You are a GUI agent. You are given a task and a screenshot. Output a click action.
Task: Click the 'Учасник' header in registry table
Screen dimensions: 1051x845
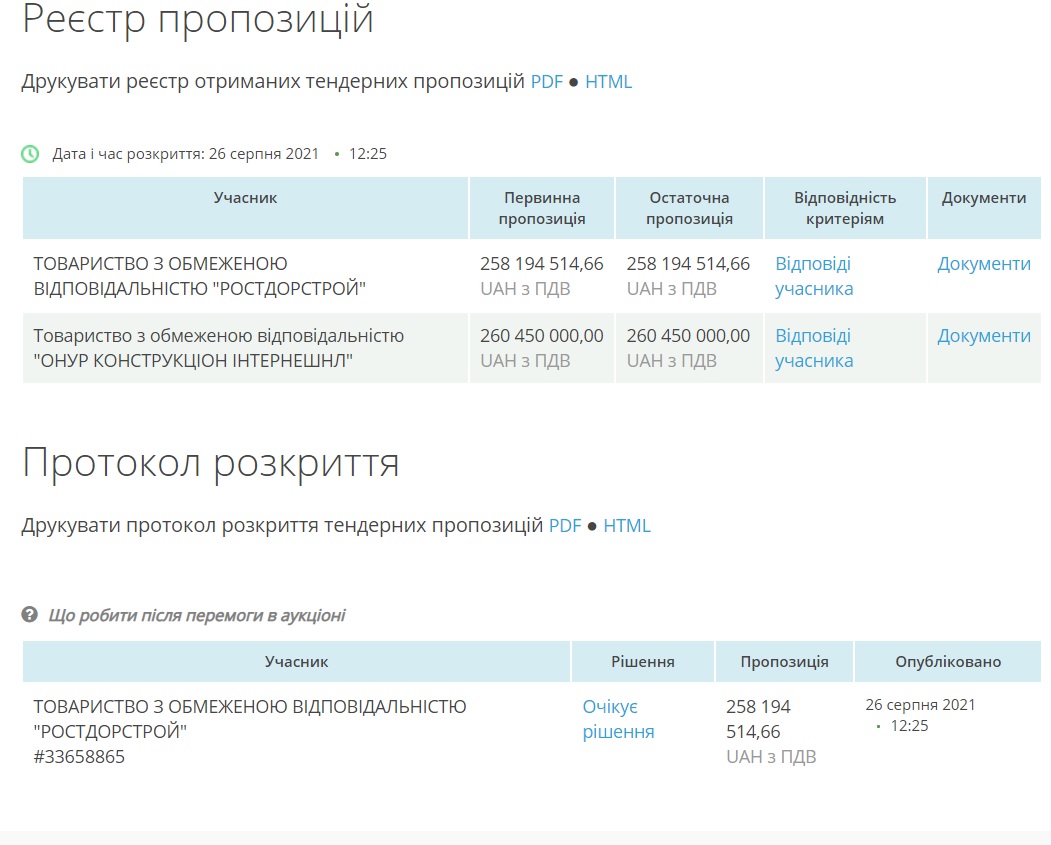[245, 208]
